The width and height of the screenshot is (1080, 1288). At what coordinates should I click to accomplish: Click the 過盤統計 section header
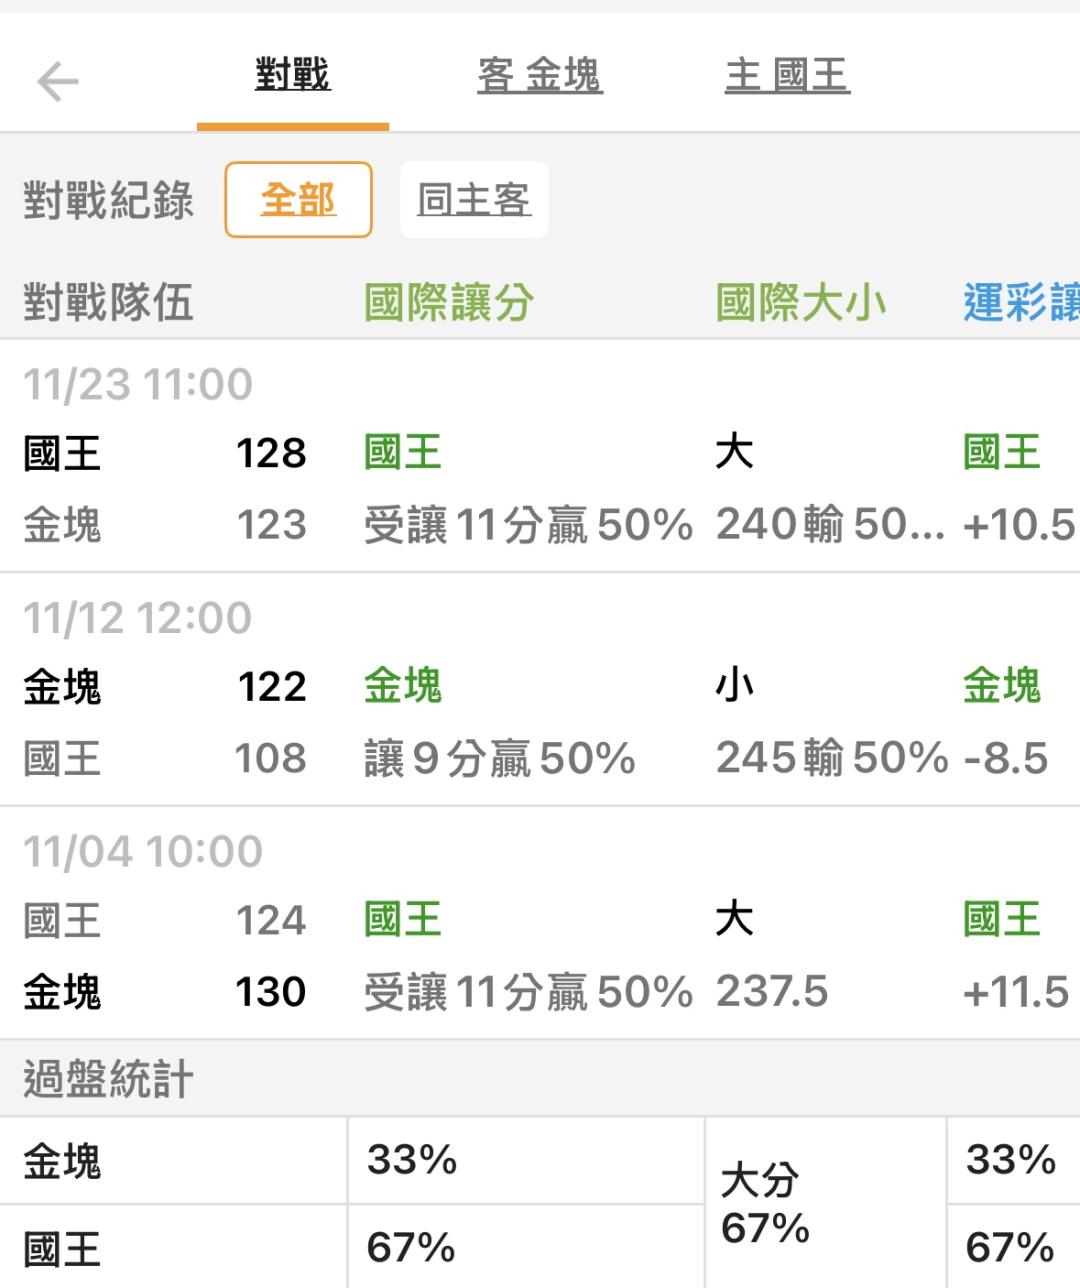click(x=108, y=1080)
